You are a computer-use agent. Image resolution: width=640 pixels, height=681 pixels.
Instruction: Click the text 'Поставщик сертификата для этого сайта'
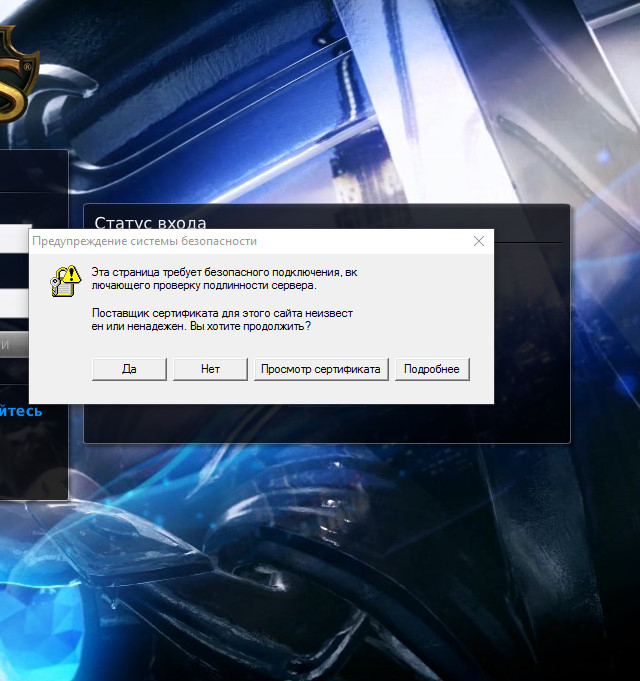click(x=198, y=313)
